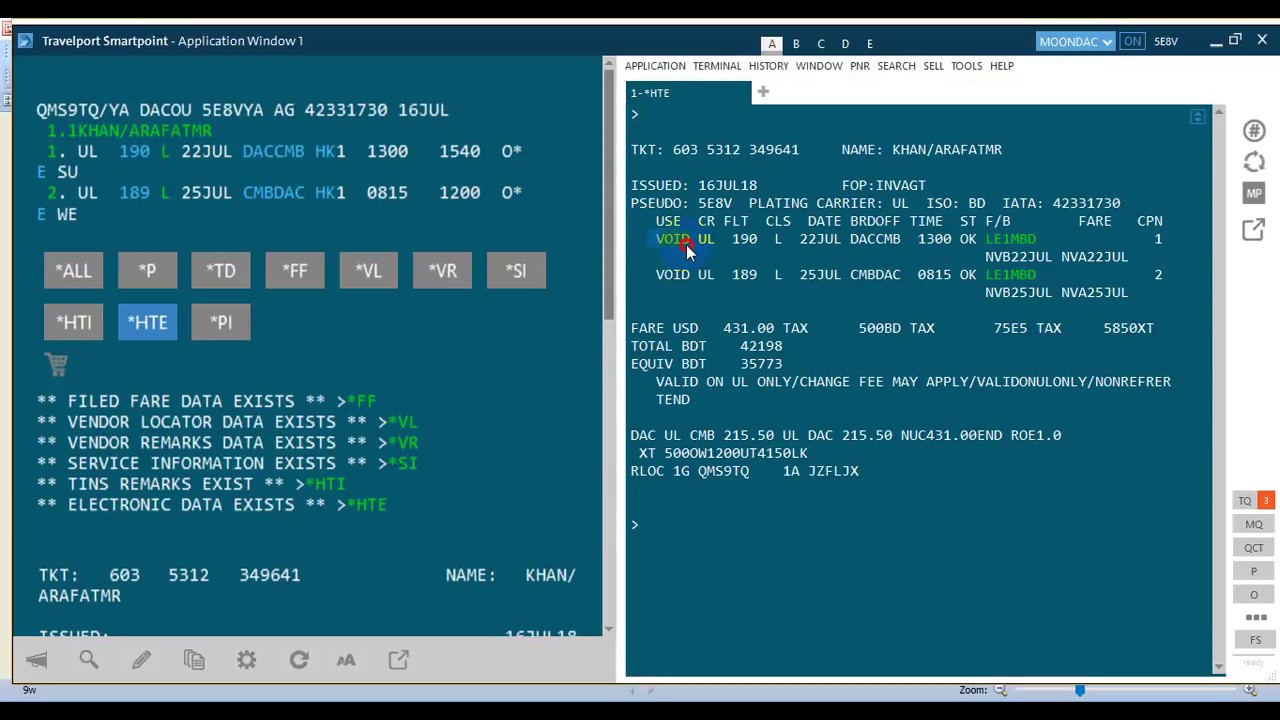Click the *ALL quick command button
1280x720 pixels.
[73, 270]
